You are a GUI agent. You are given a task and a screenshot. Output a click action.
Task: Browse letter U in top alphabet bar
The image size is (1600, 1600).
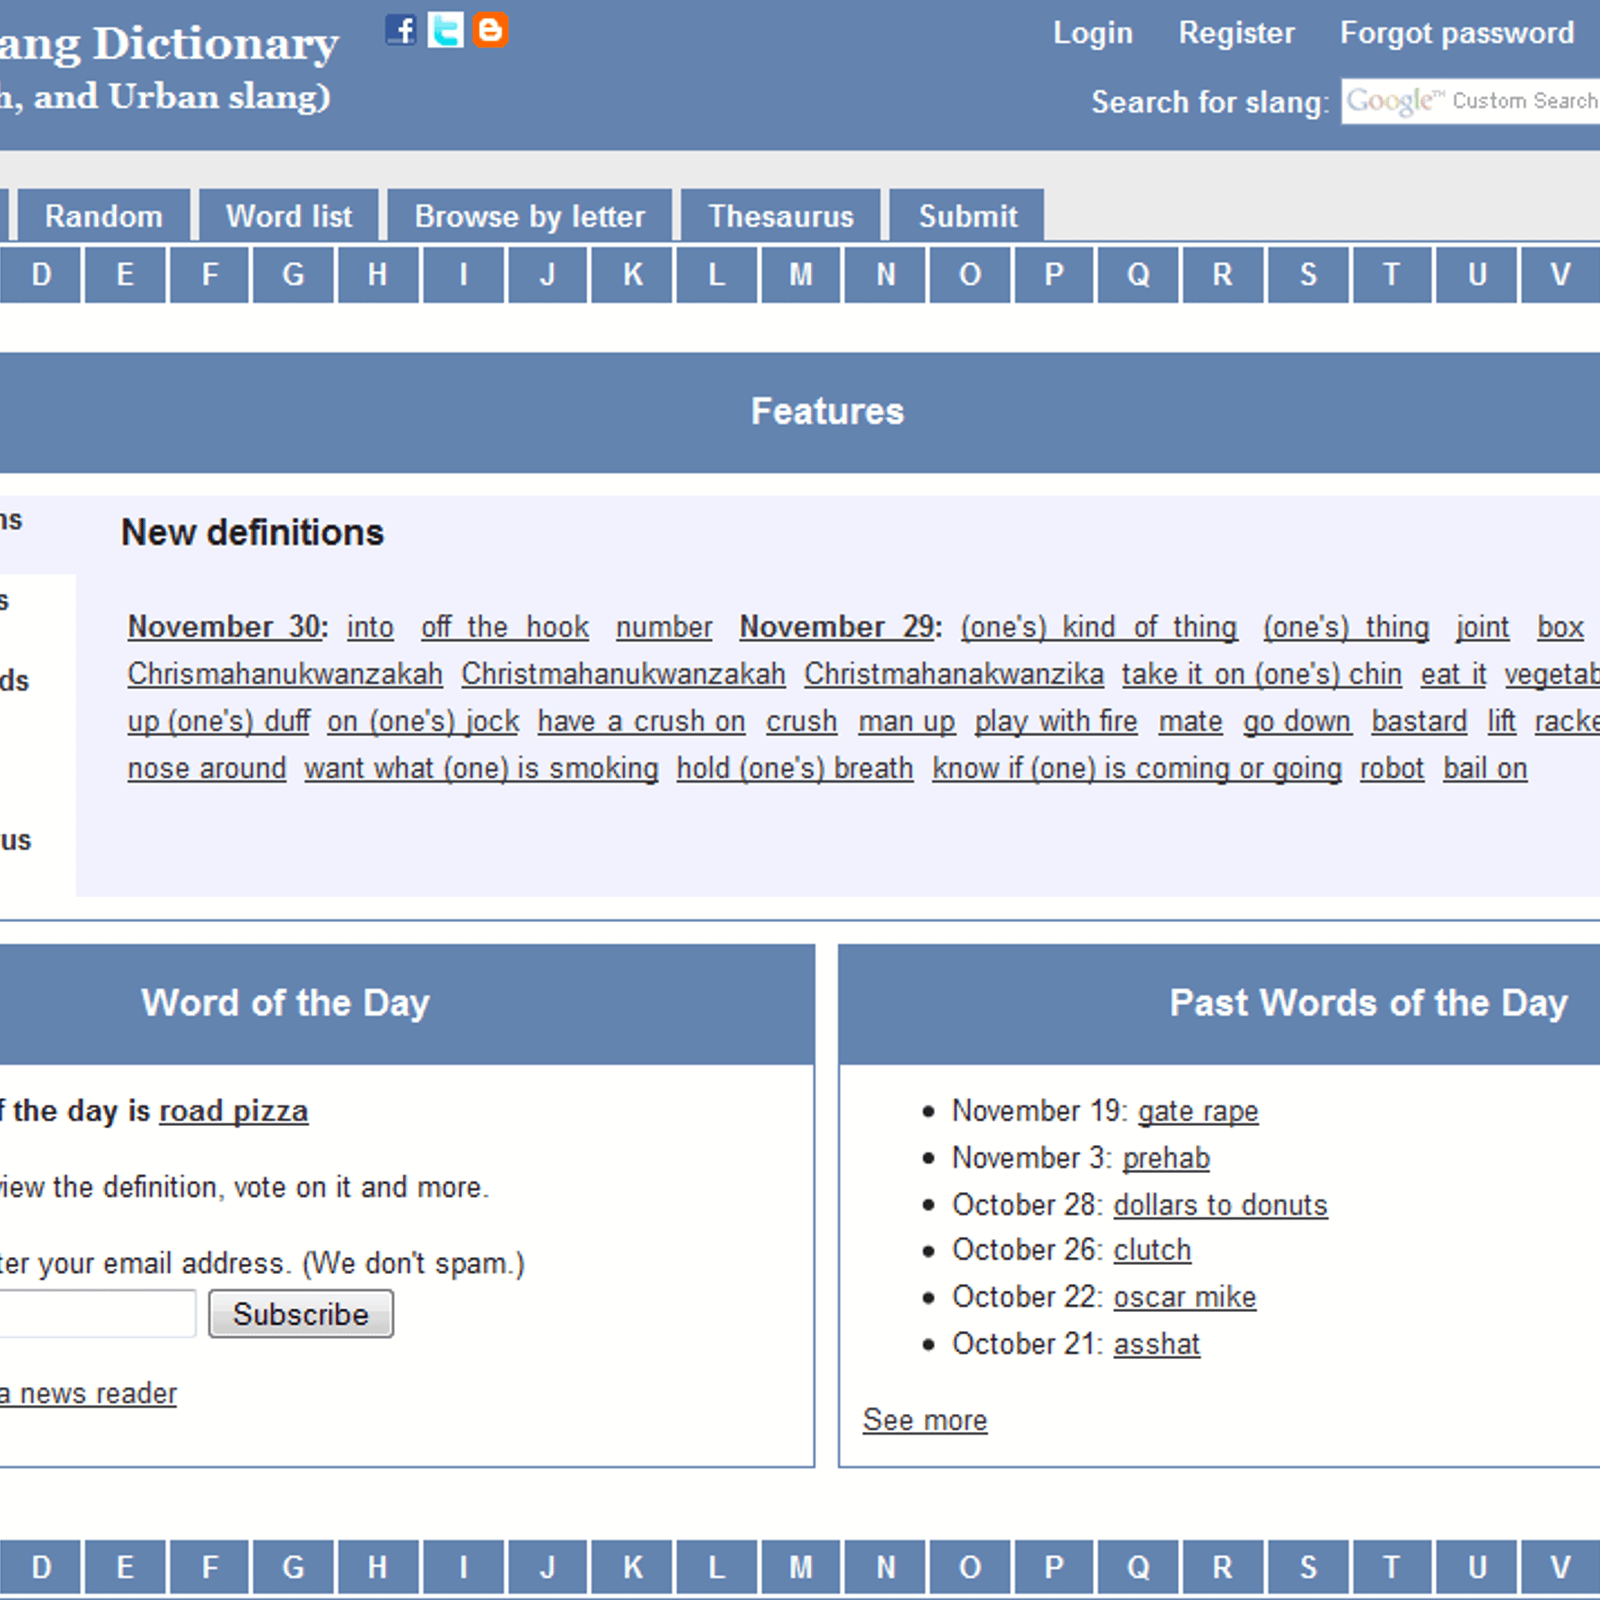pos(1477,274)
